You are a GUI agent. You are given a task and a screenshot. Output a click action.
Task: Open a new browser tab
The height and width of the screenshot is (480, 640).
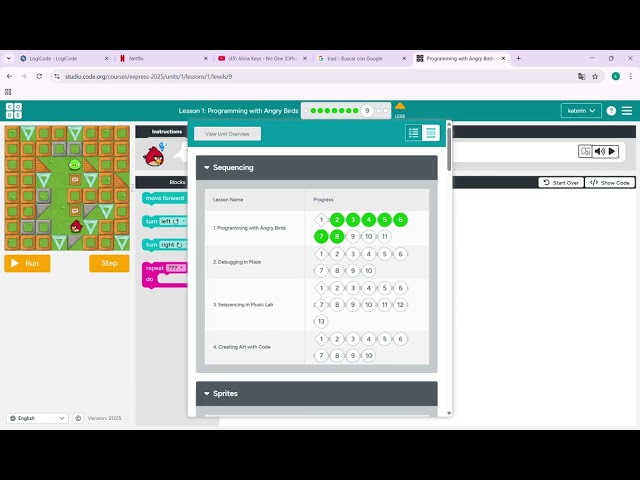[518, 58]
